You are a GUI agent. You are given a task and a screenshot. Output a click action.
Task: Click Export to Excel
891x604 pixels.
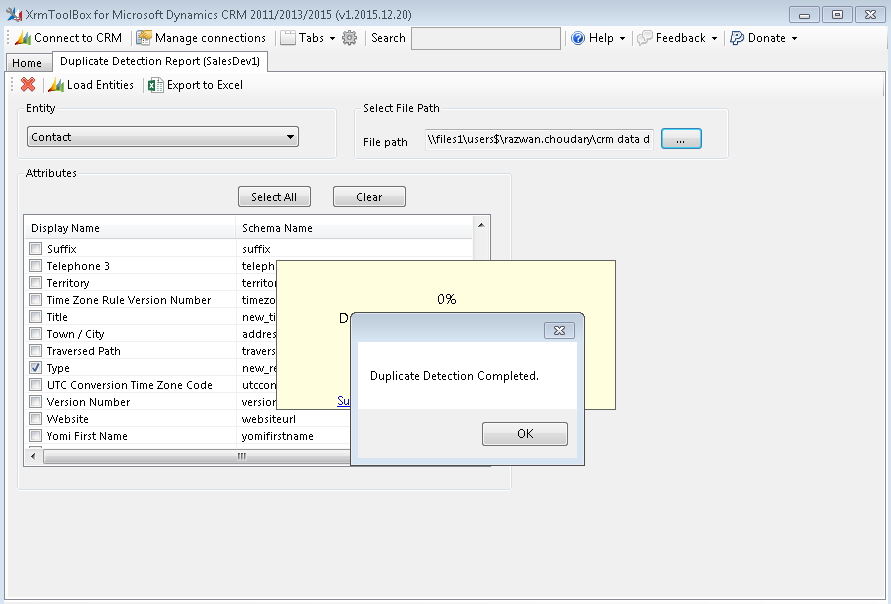[195, 85]
